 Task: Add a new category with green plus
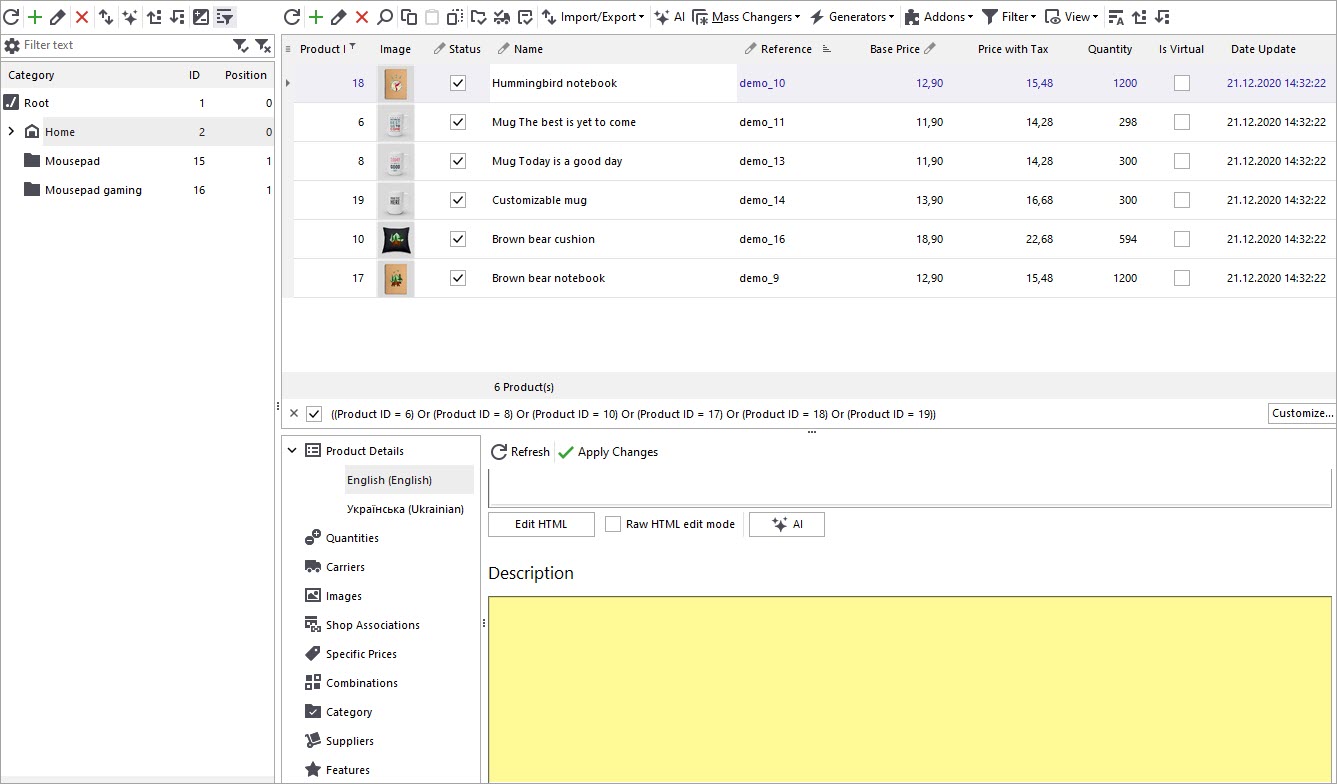coord(35,17)
